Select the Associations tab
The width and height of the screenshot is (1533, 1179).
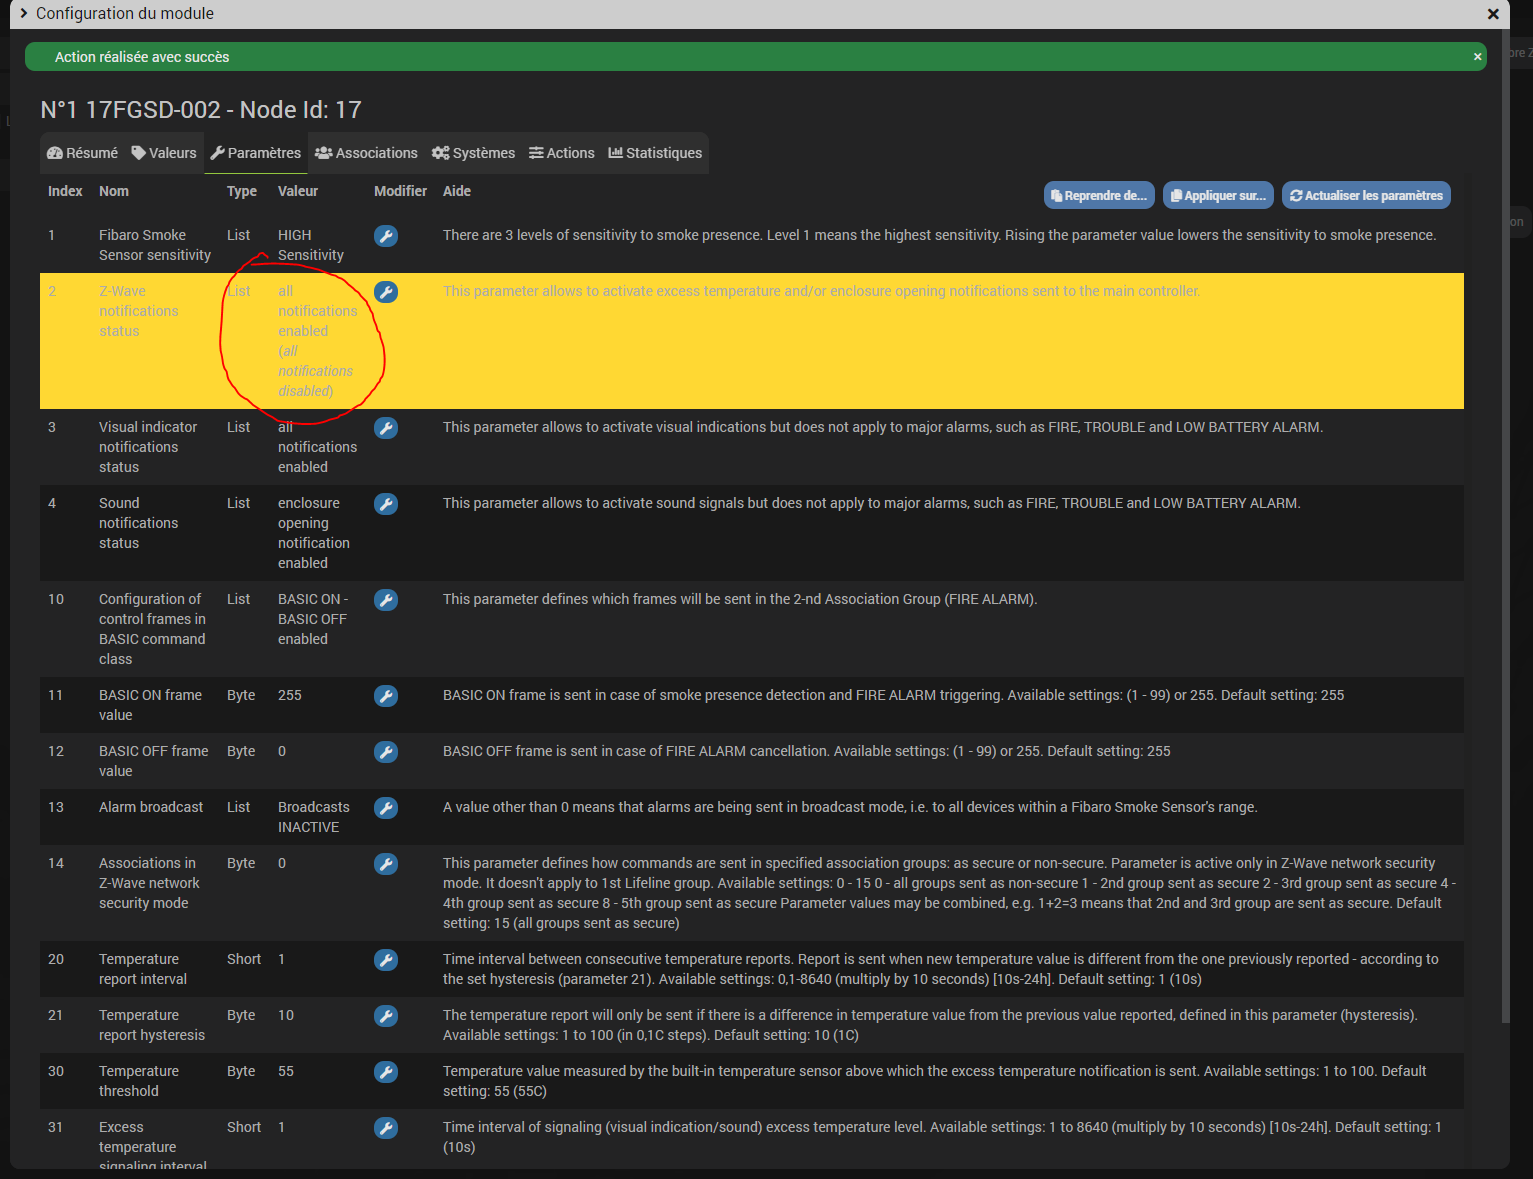(x=366, y=153)
